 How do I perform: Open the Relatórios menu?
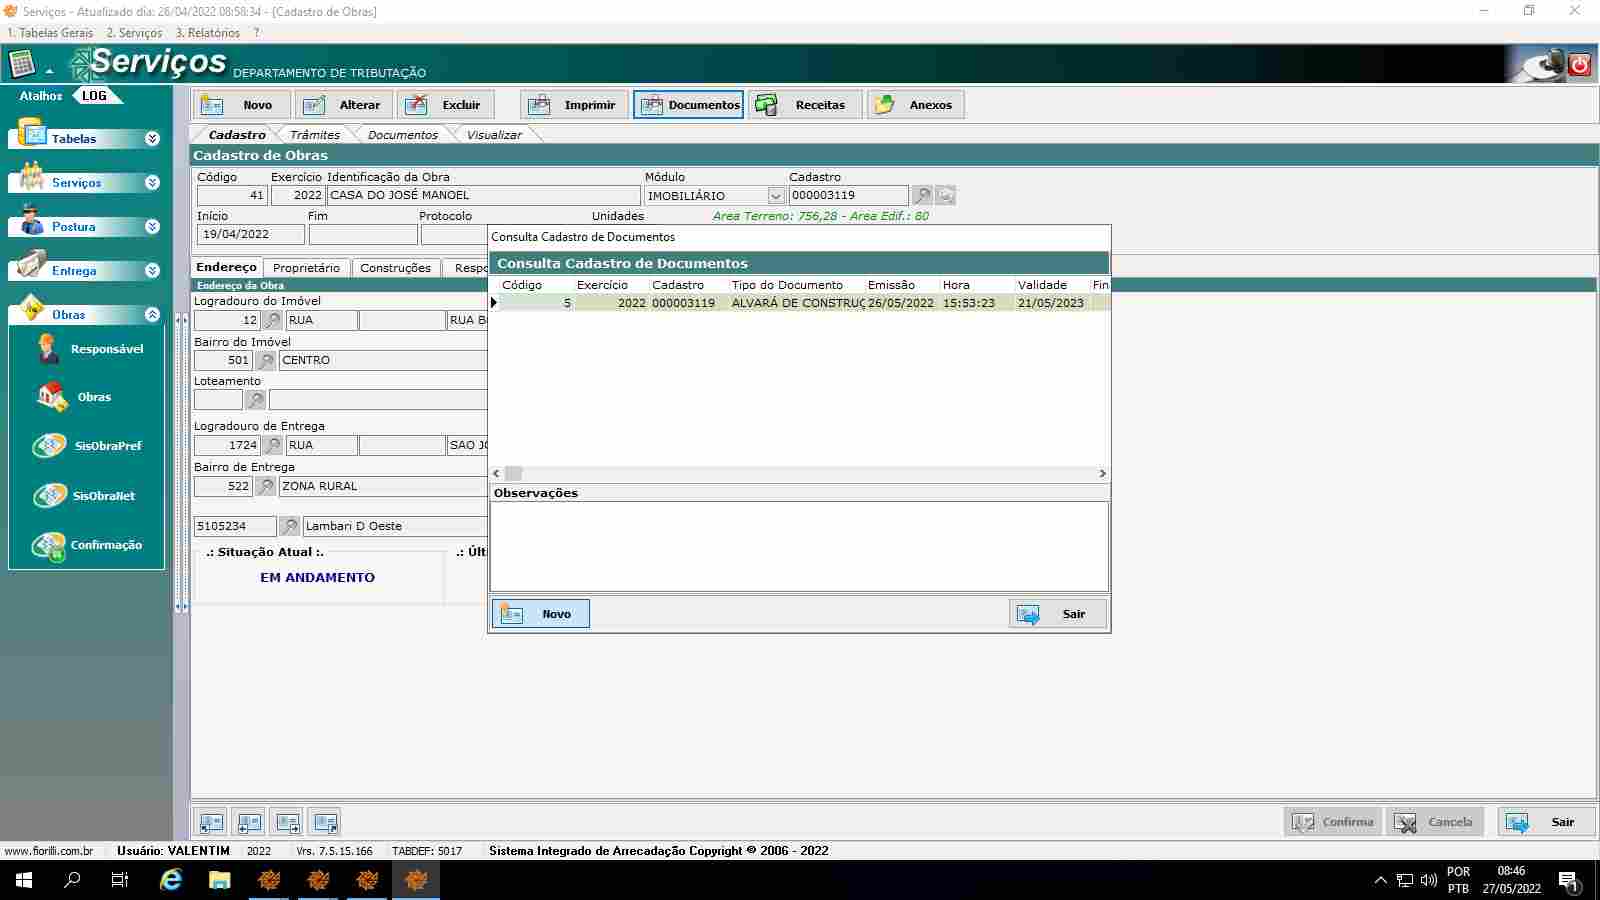coord(208,33)
